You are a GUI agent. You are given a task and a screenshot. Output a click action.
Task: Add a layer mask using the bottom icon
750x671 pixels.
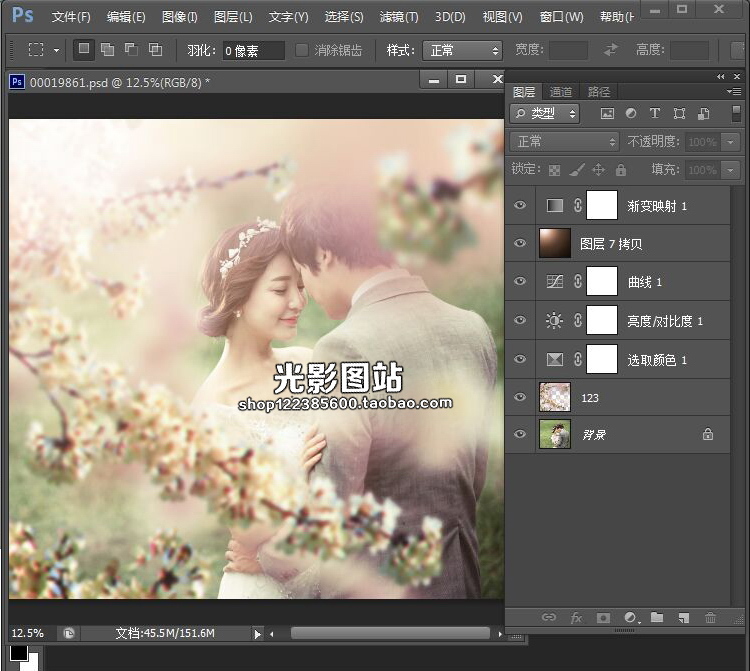(603, 618)
